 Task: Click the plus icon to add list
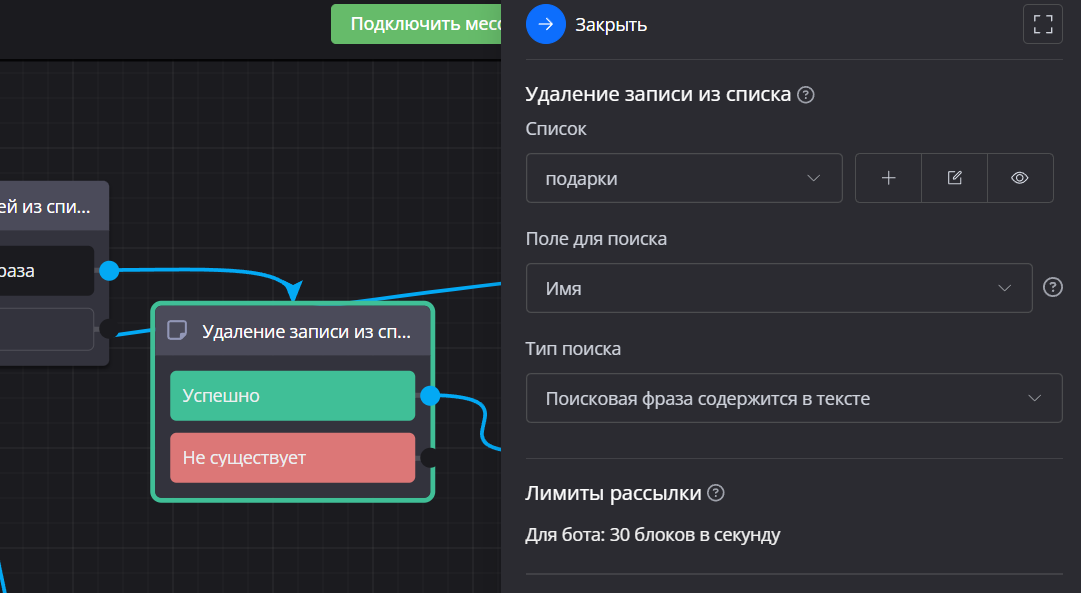tap(888, 178)
